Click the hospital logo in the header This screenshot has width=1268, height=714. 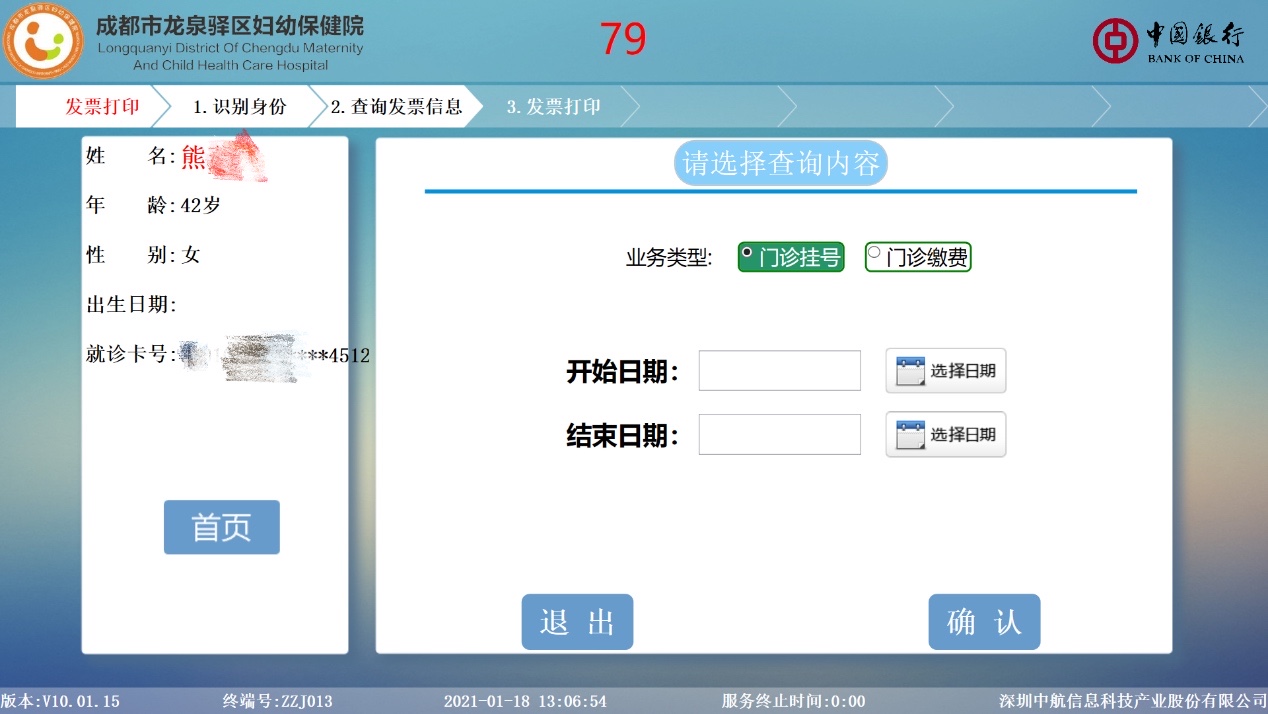tap(42, 41)
